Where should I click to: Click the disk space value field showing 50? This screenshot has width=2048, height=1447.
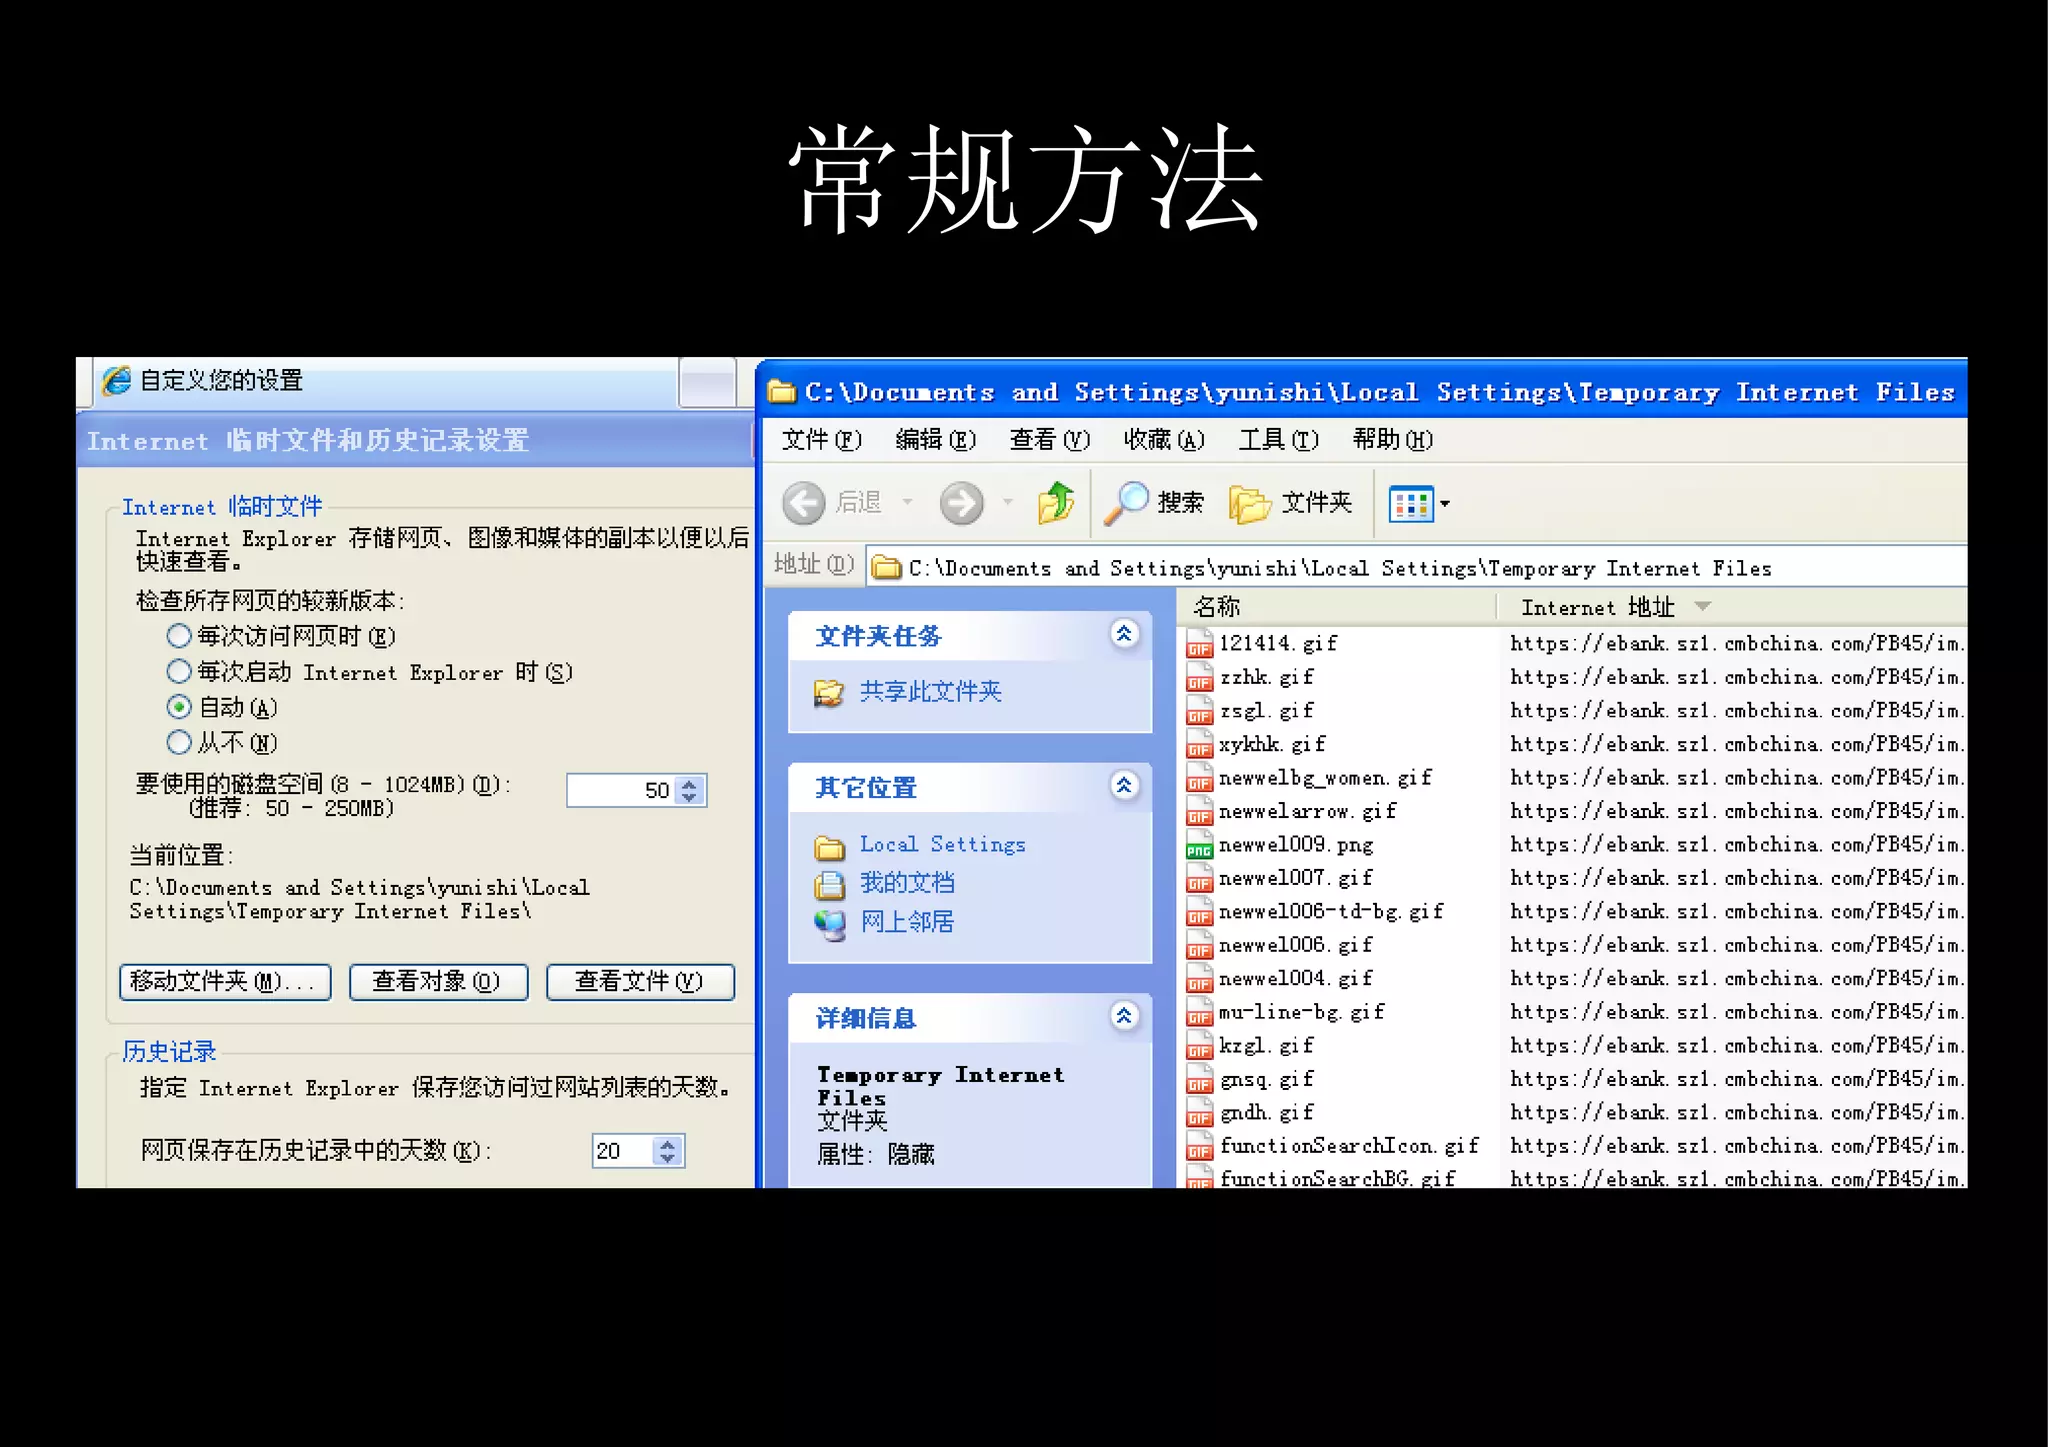(x=622, y=790)
